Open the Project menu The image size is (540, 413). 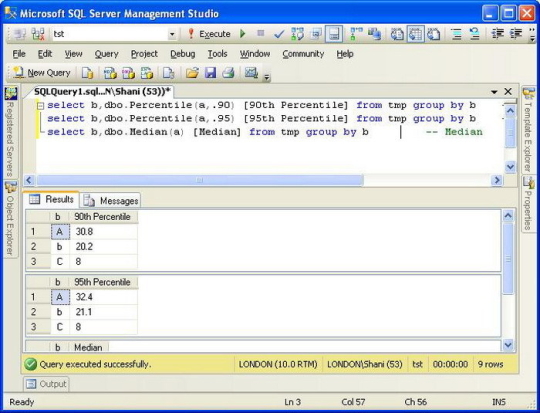coord(144,54)
